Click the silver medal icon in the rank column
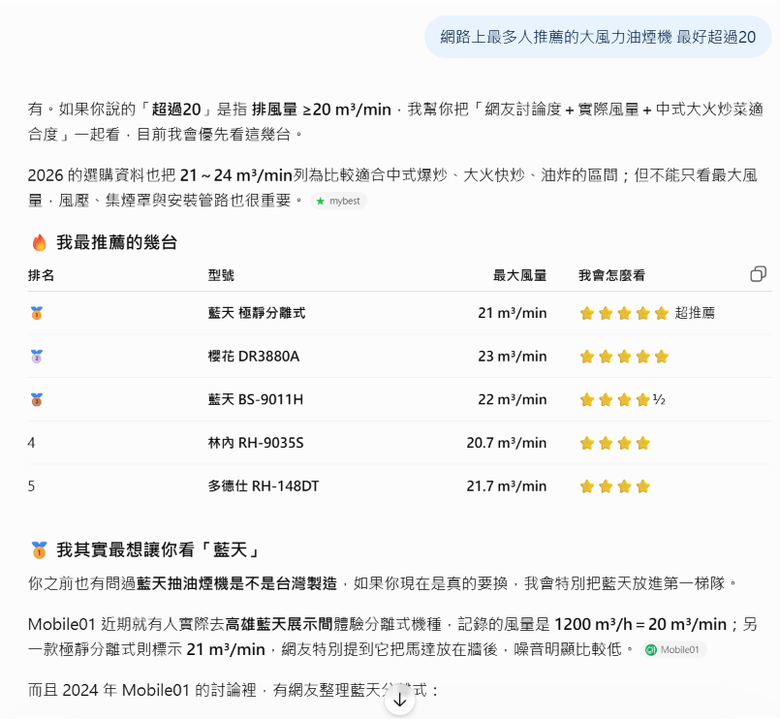The image size is (780, 719). [37, 356]
